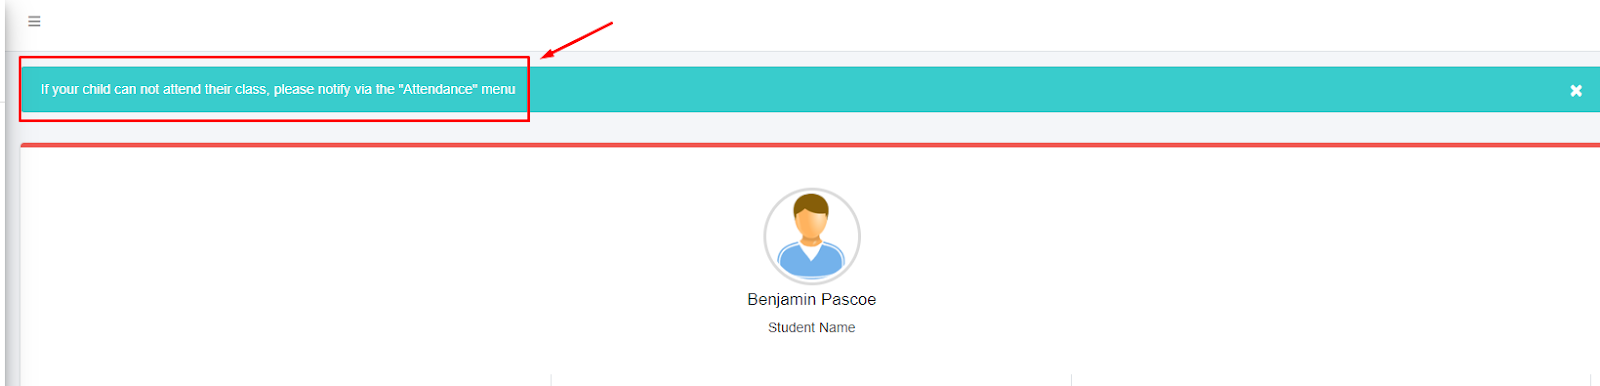Screen dimensions: 1600x386
Task: Click first vertical column divider below profile
Action: (x=551, y=380)
